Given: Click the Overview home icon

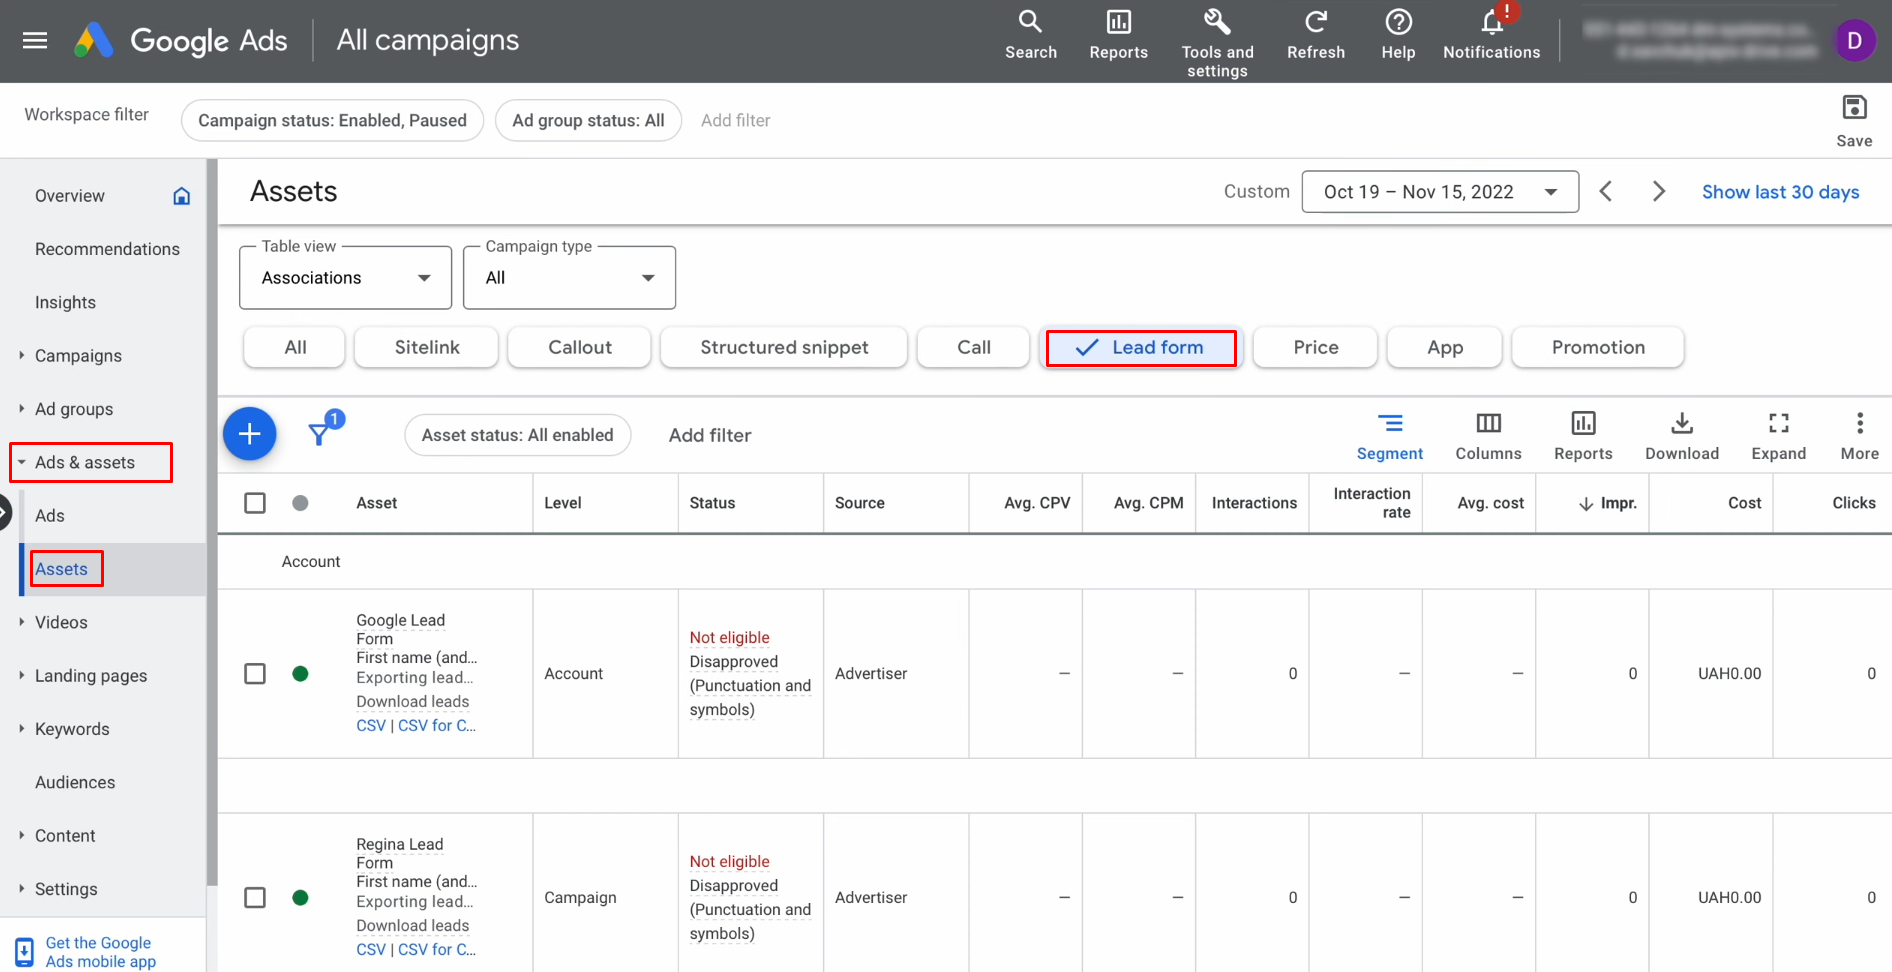Looking at the screenshot, I should [181, 196].
